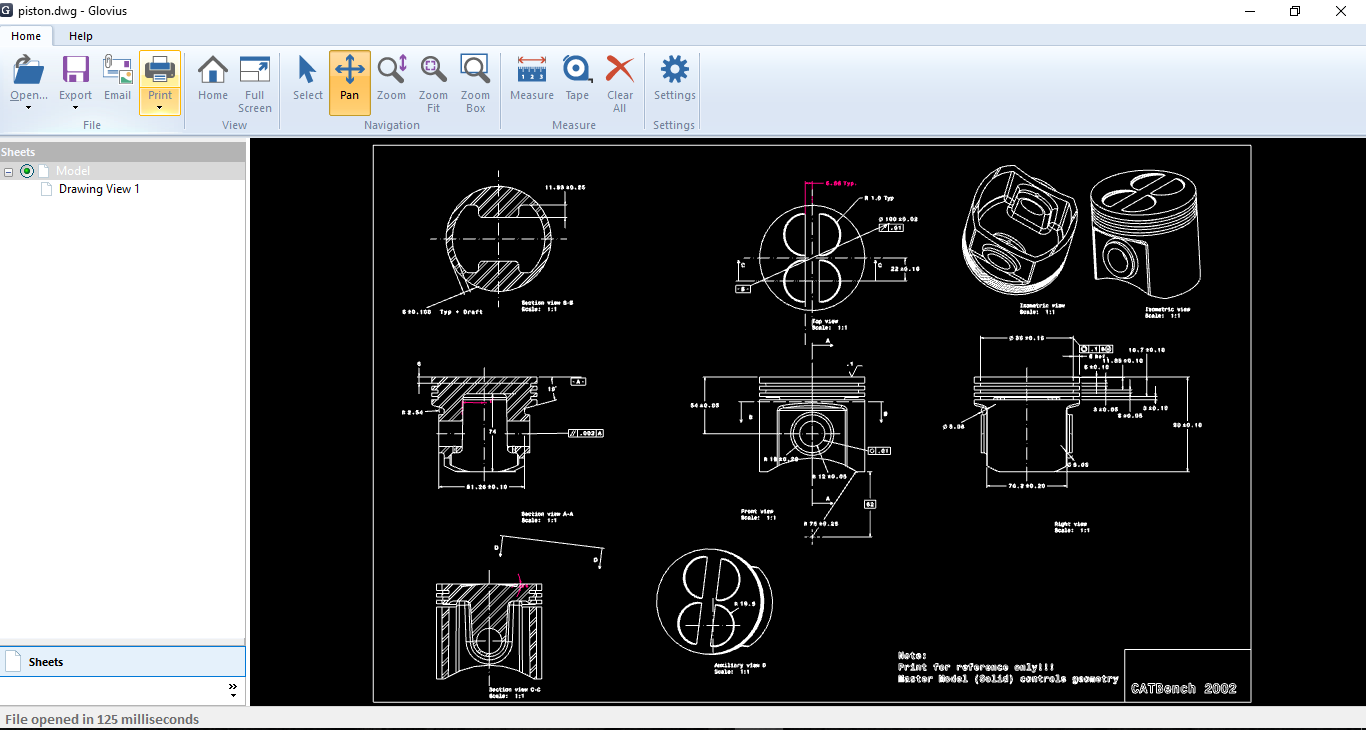
Task: Collapse the Model tree node
Action: pos(8,171)
